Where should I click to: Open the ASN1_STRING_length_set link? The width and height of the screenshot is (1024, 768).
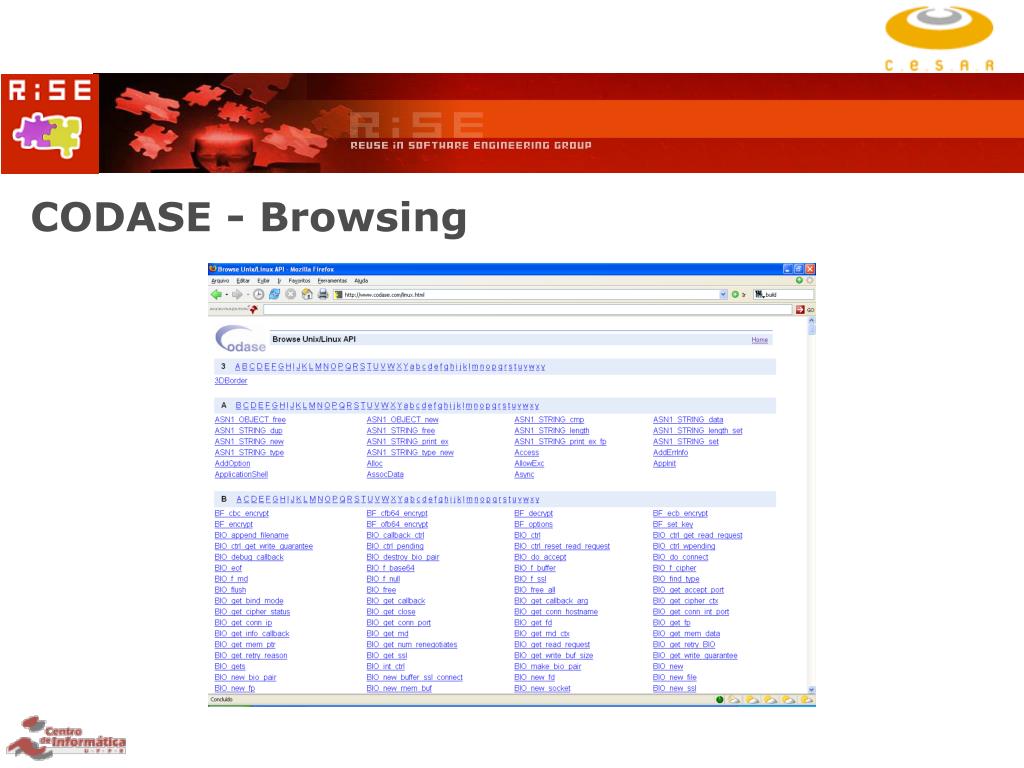pos(697,431)
